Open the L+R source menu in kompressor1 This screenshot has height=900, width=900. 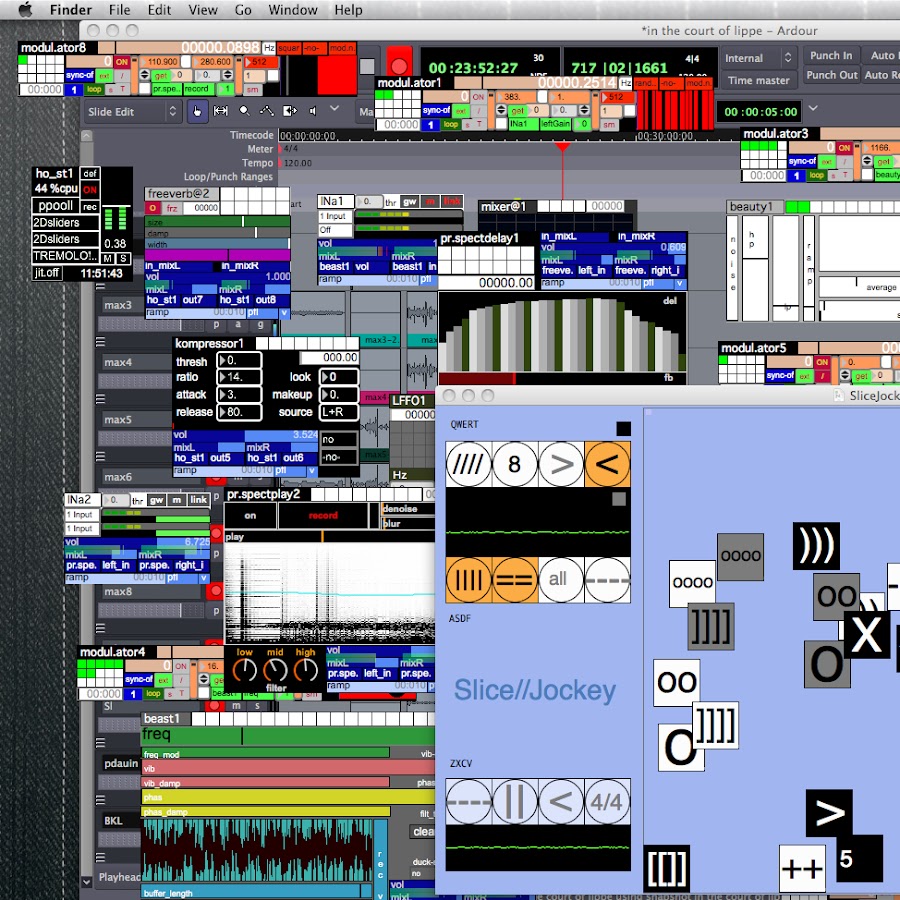338,412
